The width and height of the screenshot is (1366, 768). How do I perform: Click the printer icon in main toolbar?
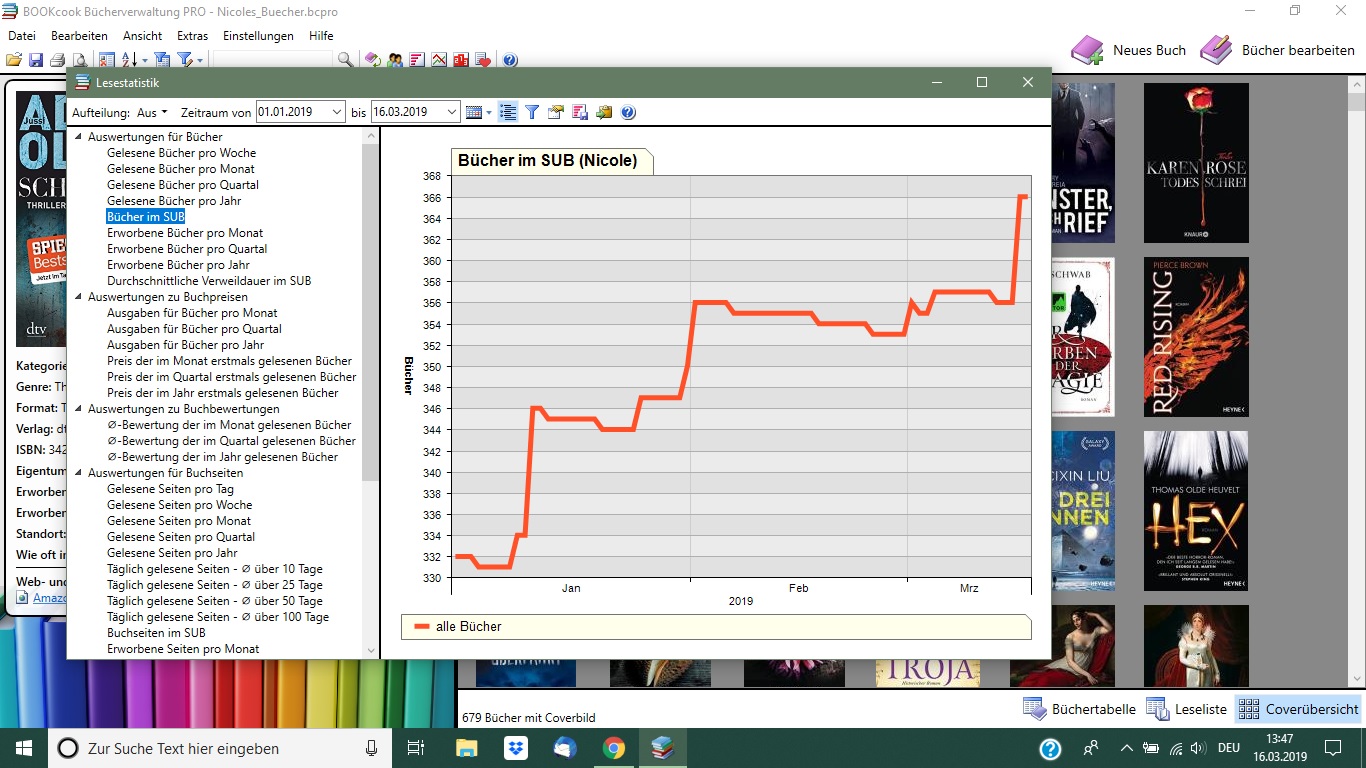click(x=58, y=60)
